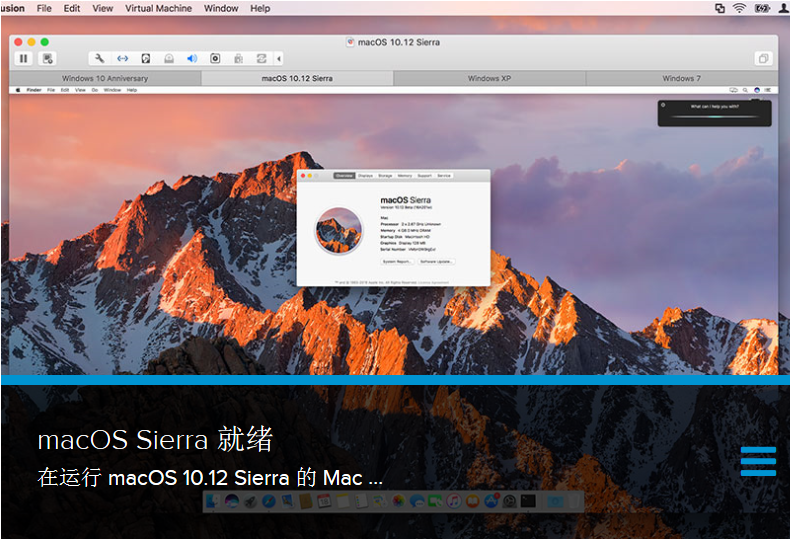Screen dimensions: 792x541
Task: Open the host Help menu
Action: tap(260, 8)
